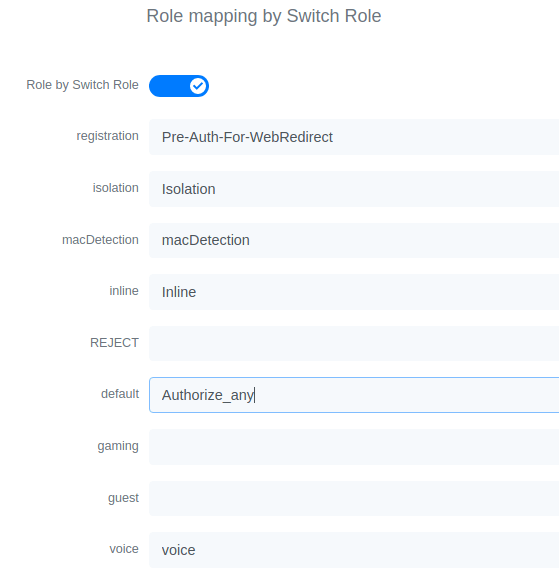Viewport: 559px width, 570px height.
Task: Click the empty guest role field
Action: [354, 498]
